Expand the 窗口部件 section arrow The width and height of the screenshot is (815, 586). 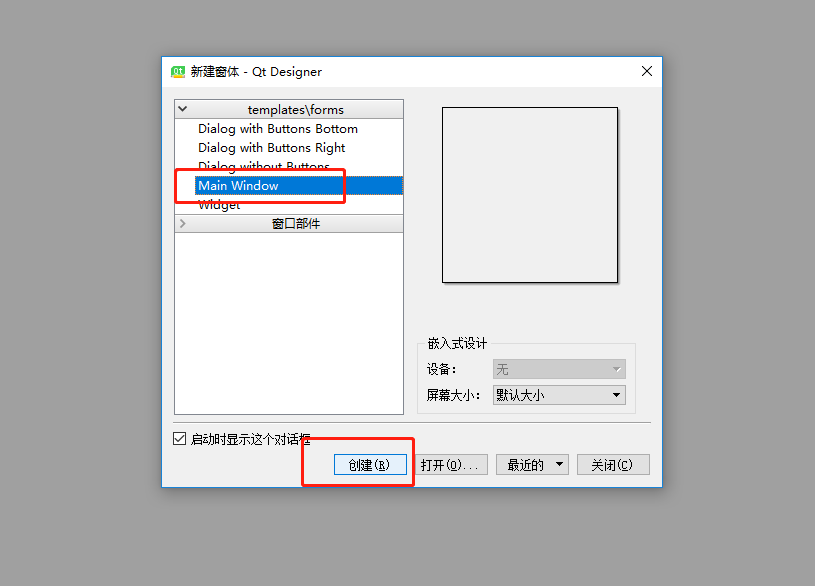tap(182, 224)
